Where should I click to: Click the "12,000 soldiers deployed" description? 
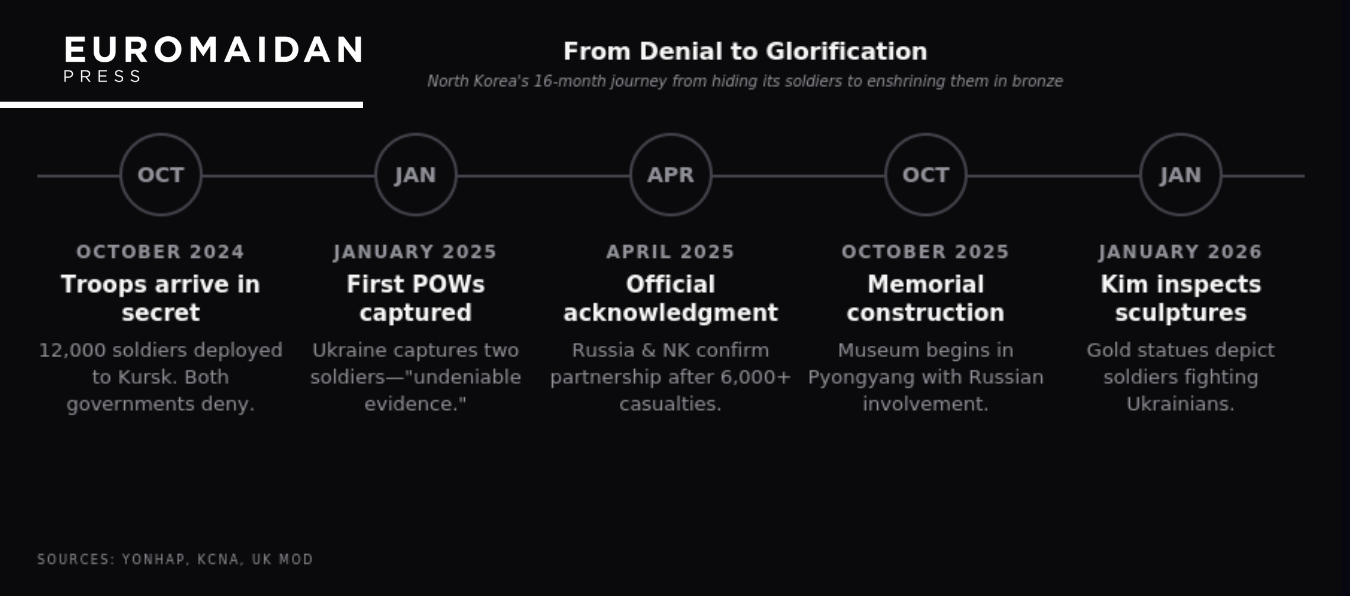tap(160, 377)
